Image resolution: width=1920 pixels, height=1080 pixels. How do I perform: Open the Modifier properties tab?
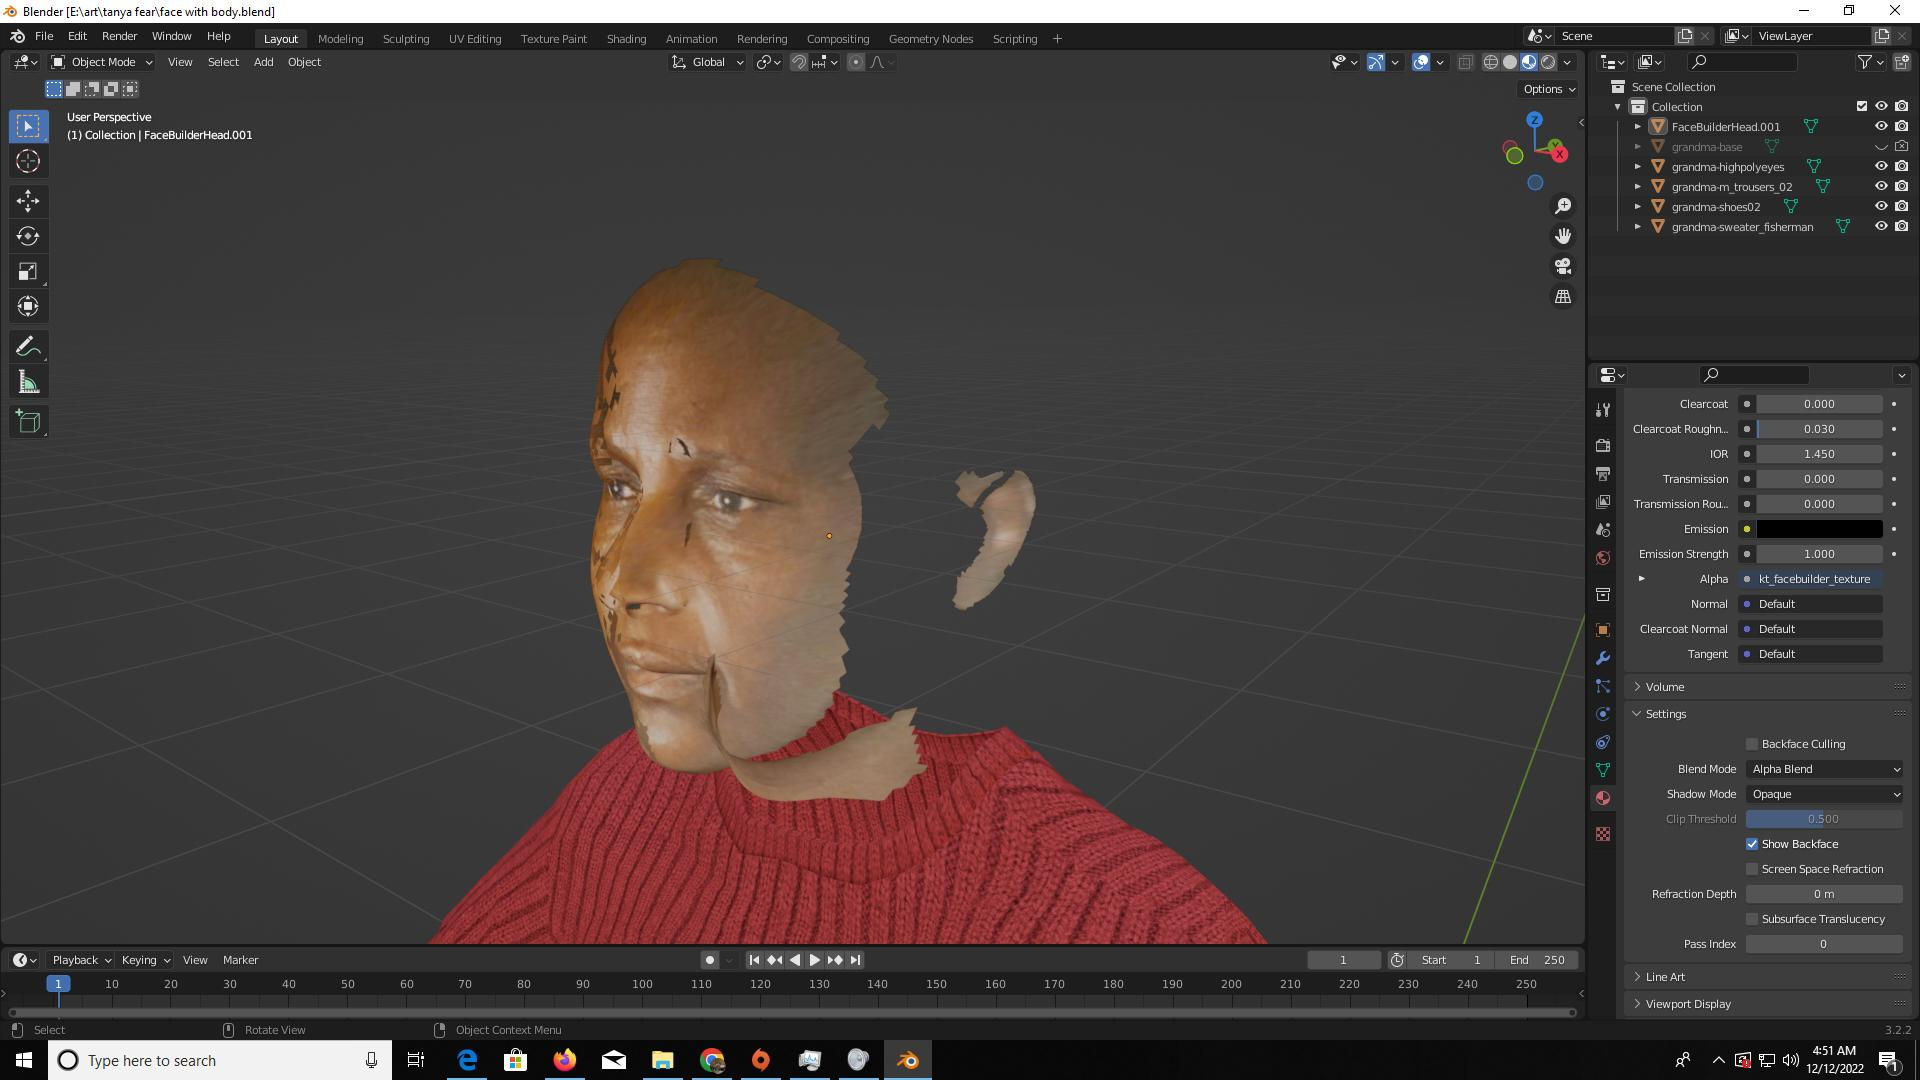tap(1603, 658)
